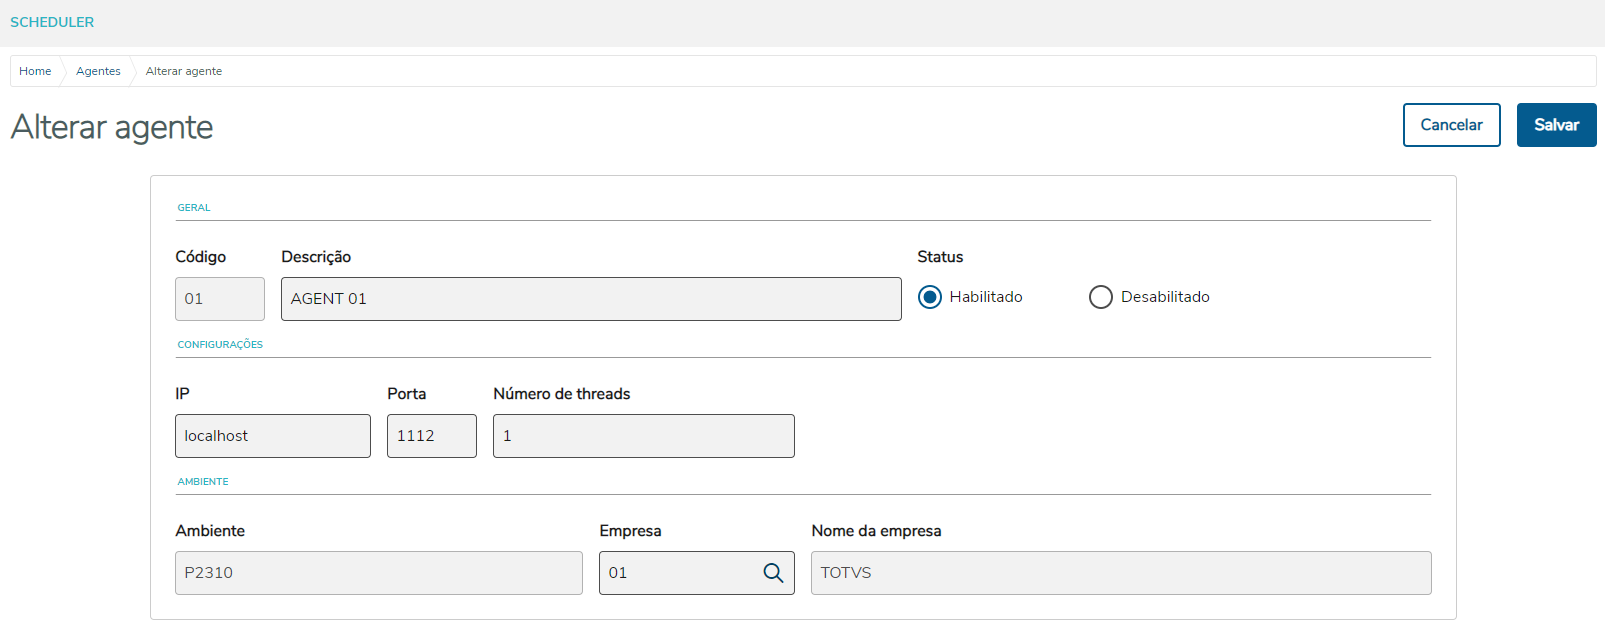
Task: Click the Empresa search magnifier icon
Action: click(773, 573)
